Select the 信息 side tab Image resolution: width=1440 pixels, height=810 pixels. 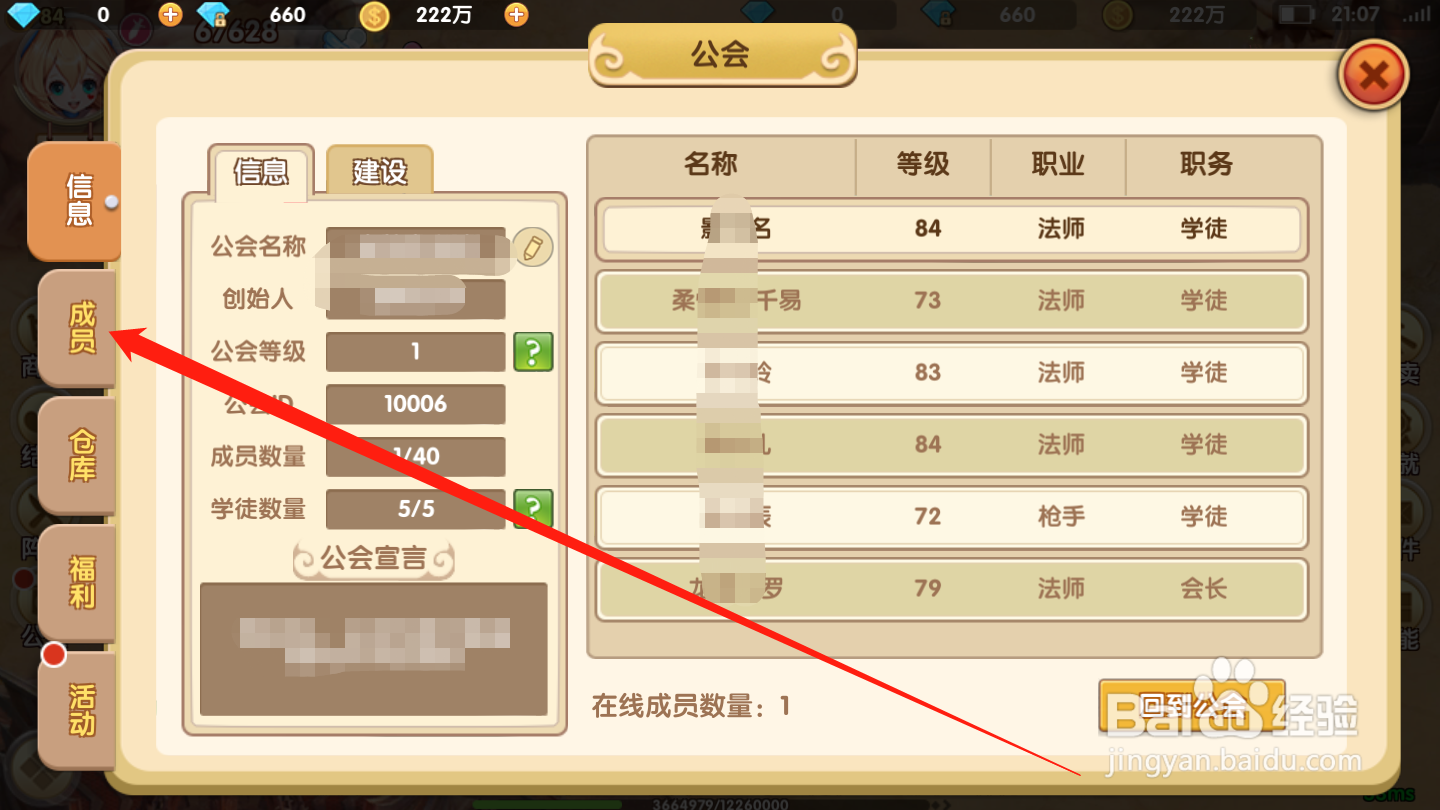[x=75, y=201]
